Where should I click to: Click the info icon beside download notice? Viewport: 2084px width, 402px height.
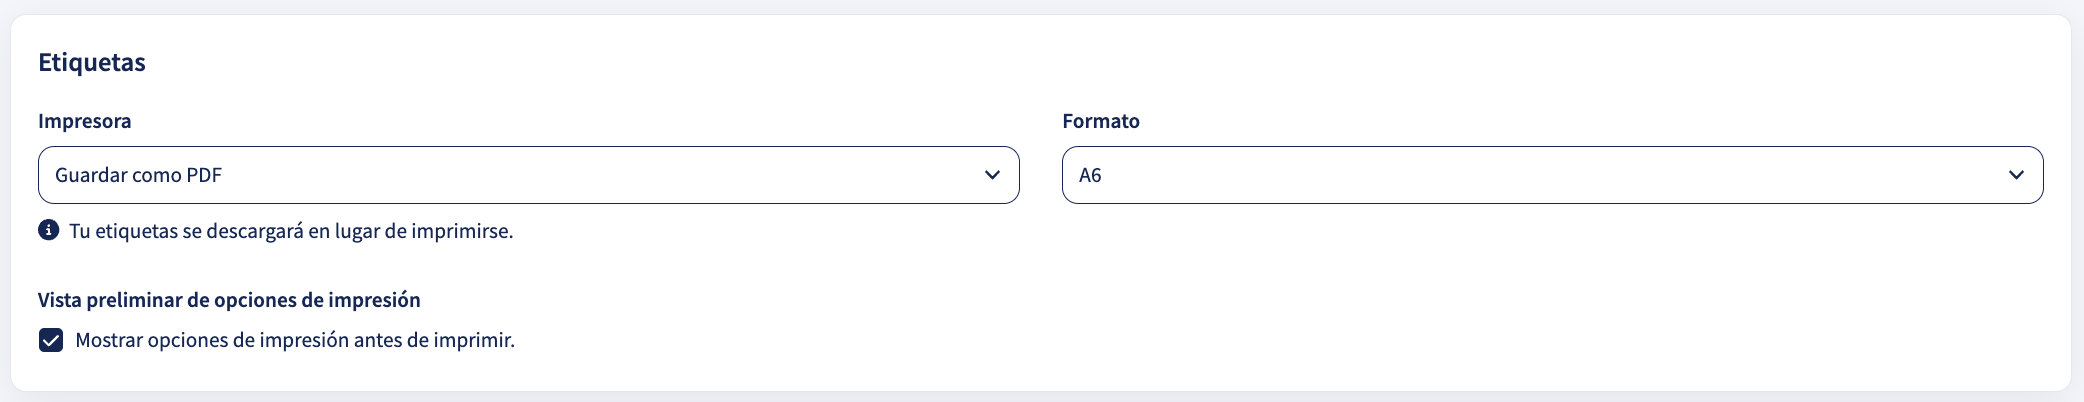point(48,230)
